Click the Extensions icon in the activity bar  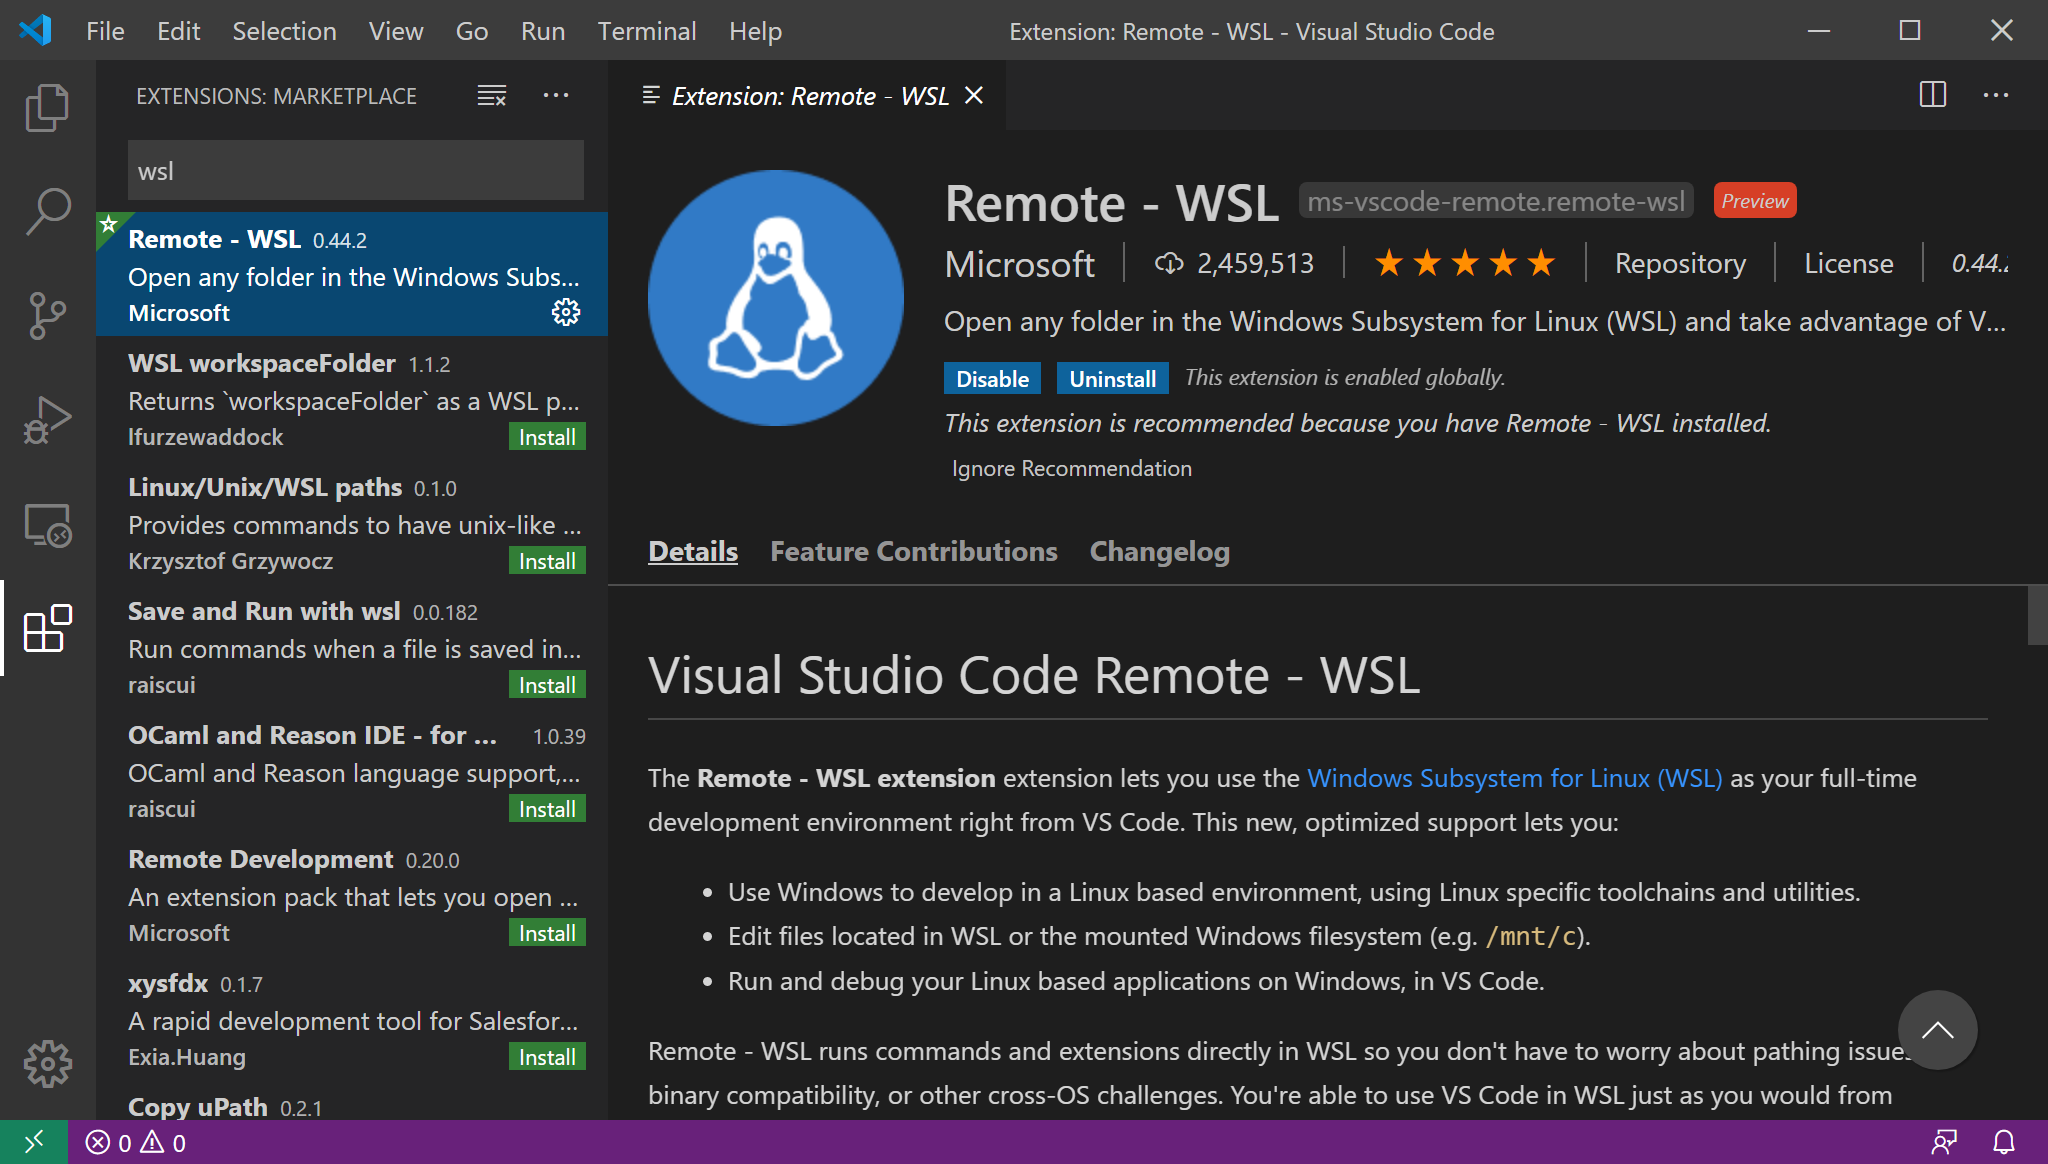pyautogui.click(x=47, y=628)
